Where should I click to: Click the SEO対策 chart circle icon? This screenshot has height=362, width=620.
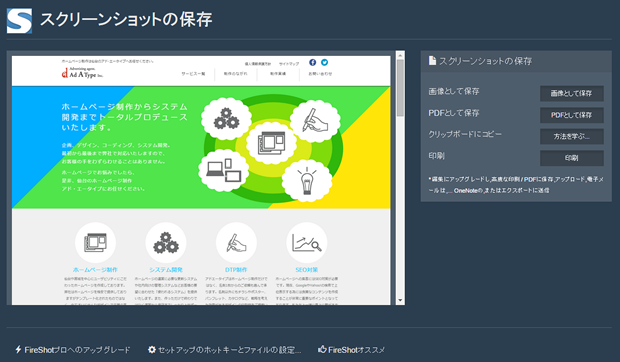click(306, 243)
